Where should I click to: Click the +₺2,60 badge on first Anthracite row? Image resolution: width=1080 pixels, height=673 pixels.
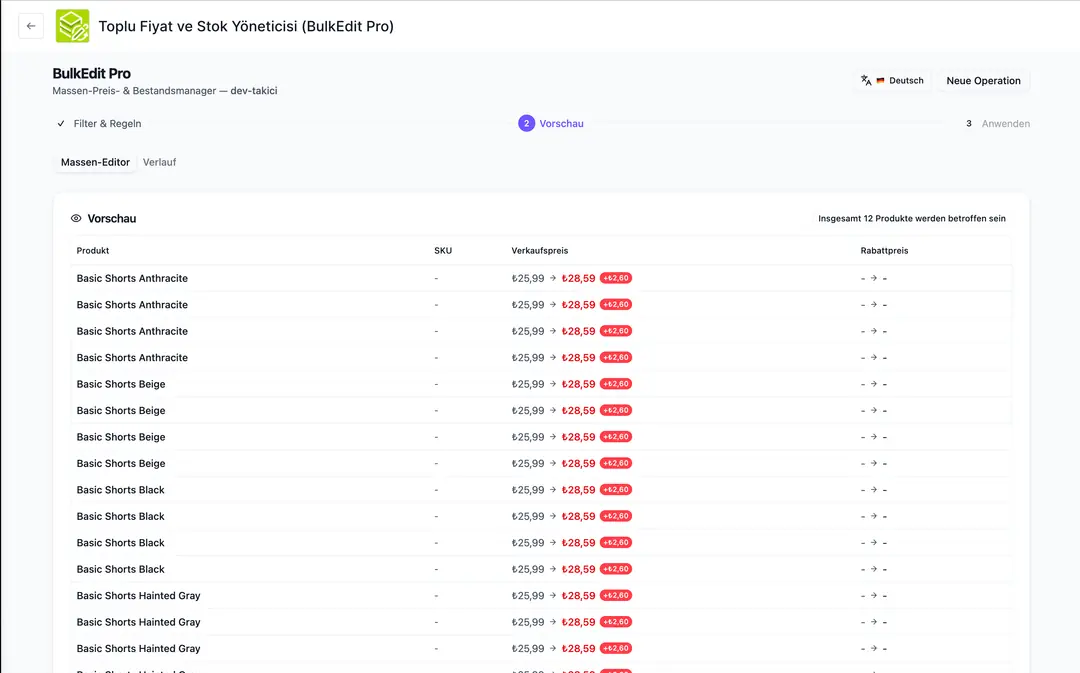pos(616,278)
